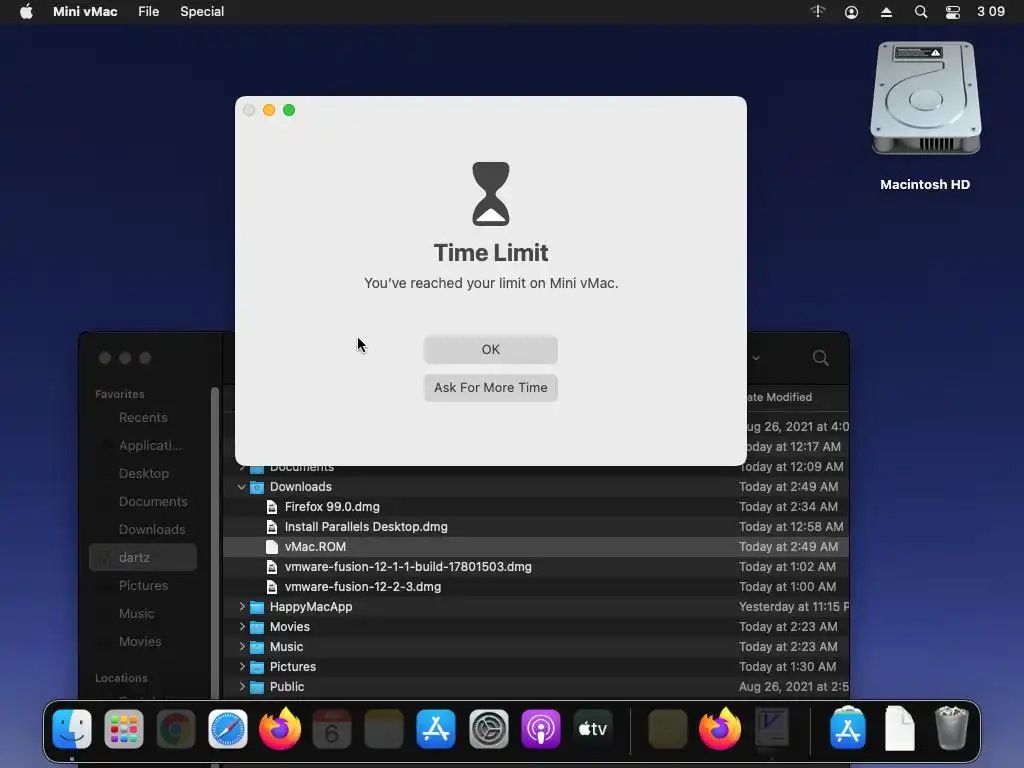Select dartz home in Finder sidebar
Viewport: 1024px width, 768px height.
142,558
